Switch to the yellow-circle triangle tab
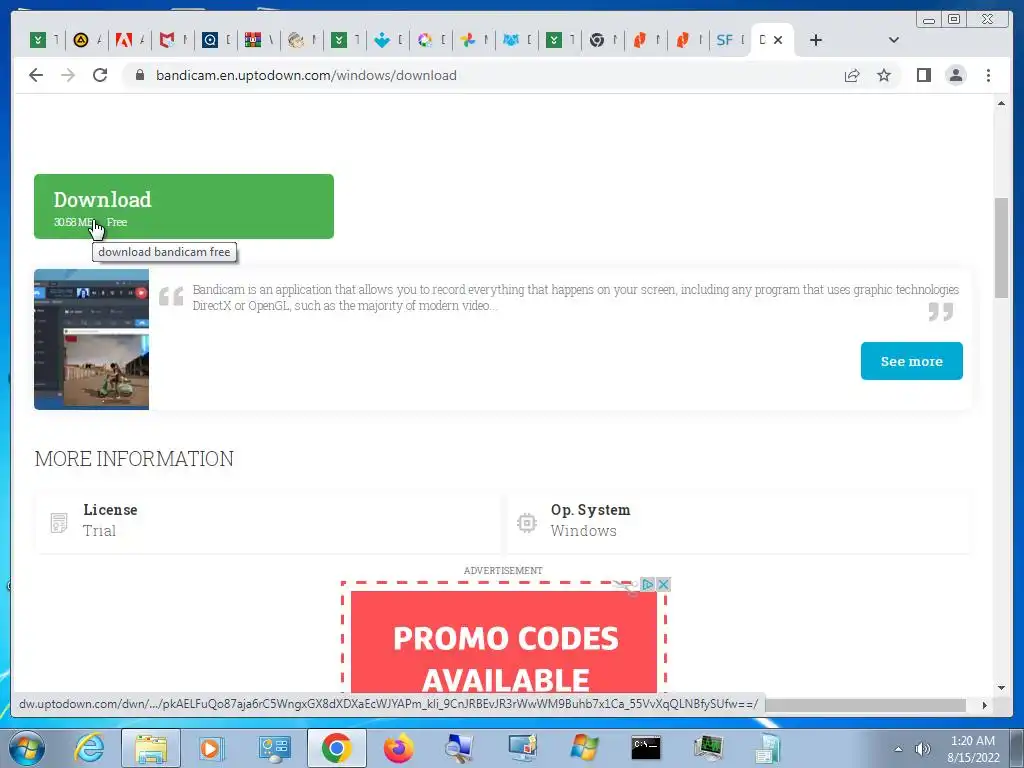The width and height of the screenshot is (1024, 768). pos(86,40)
